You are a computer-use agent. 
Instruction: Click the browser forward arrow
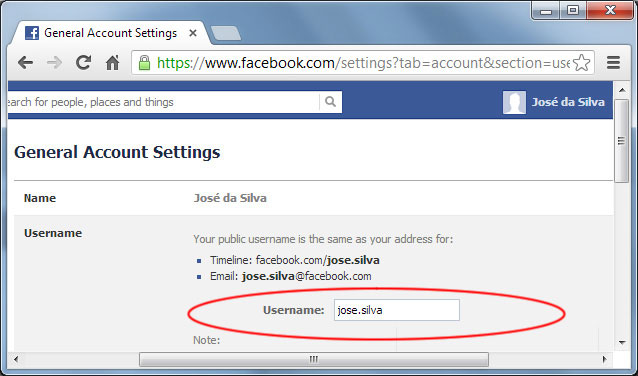click(54, 63)
